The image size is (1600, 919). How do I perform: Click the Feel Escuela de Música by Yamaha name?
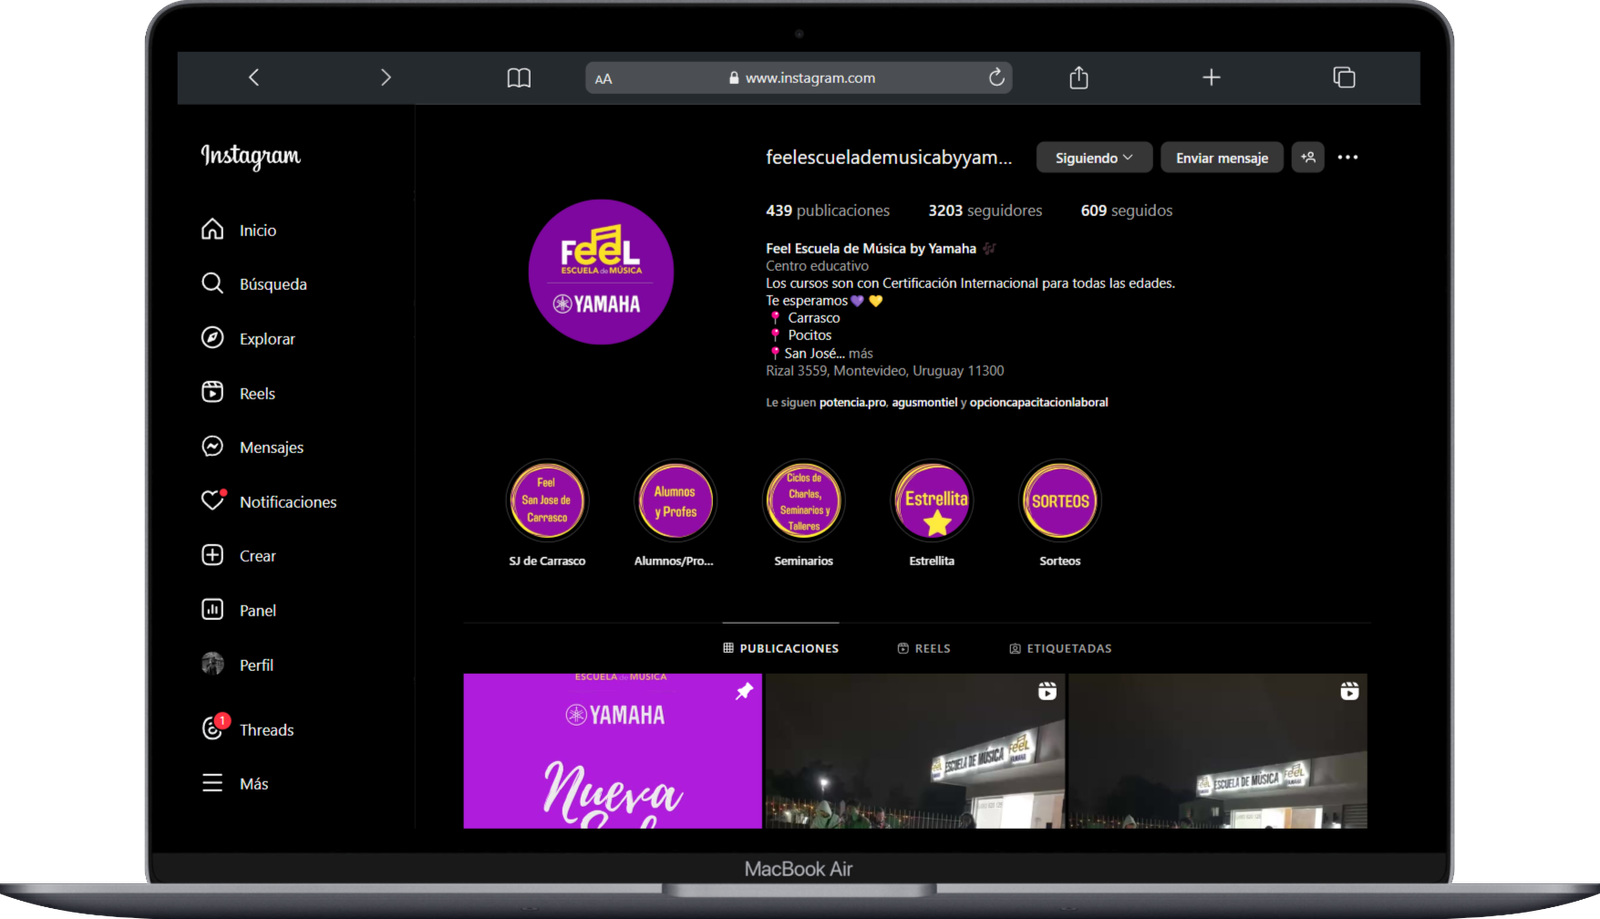[871, 248]
